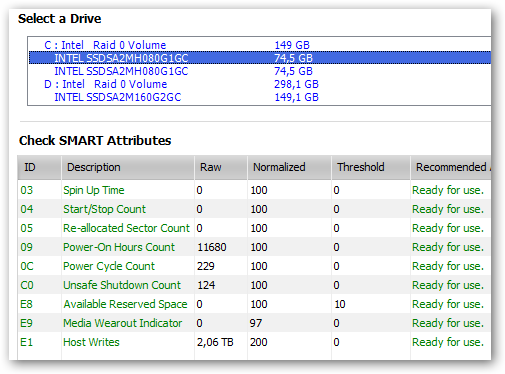Select the INTEL SSDSA2M160G2GC drive
Viewport: 505px width, 374px height.
(260, 97)
